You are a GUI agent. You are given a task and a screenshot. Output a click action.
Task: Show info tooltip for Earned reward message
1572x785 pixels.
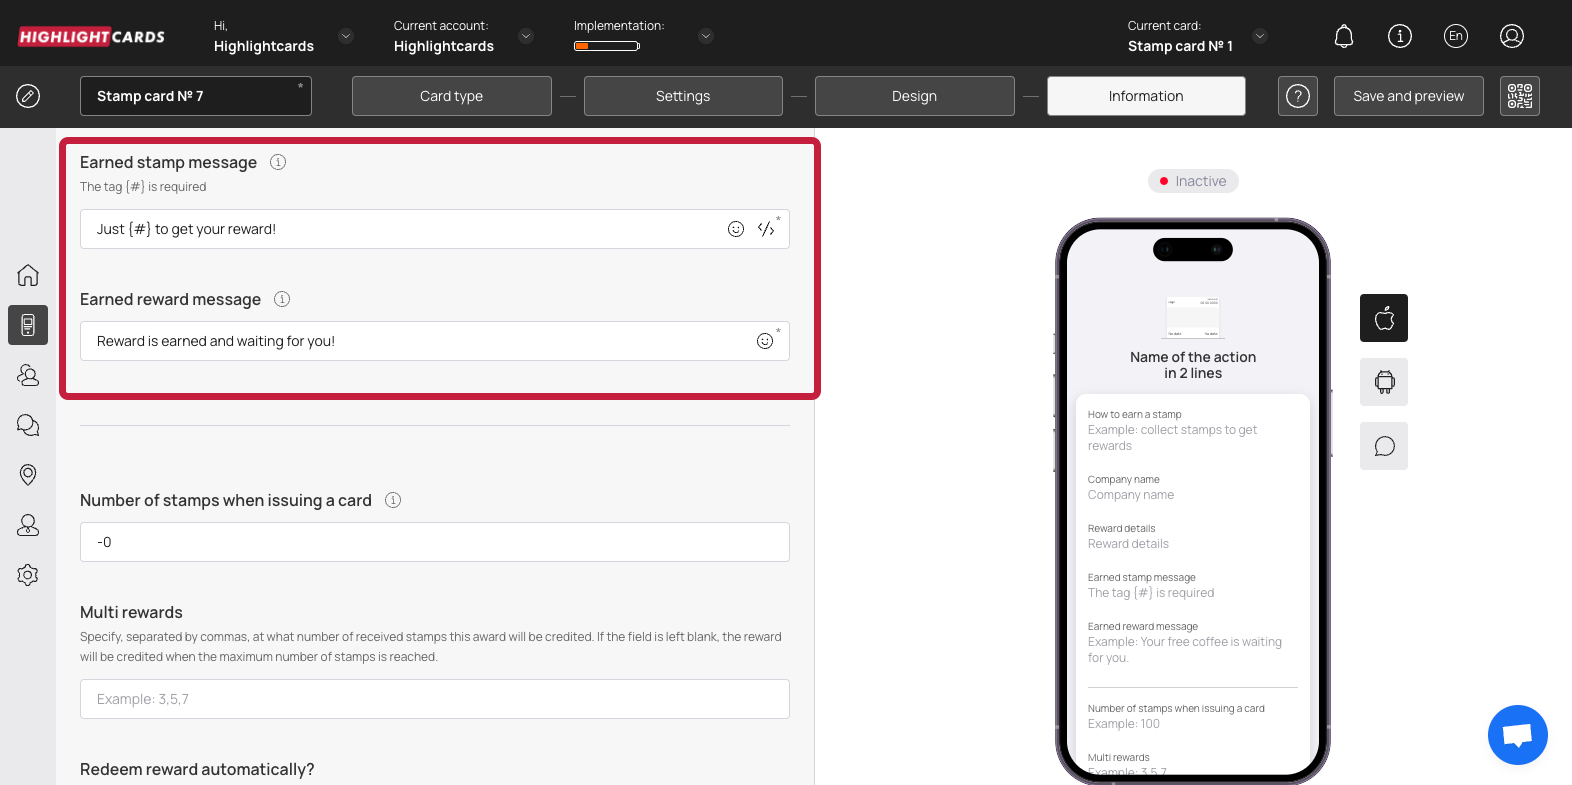coord(282,299)
